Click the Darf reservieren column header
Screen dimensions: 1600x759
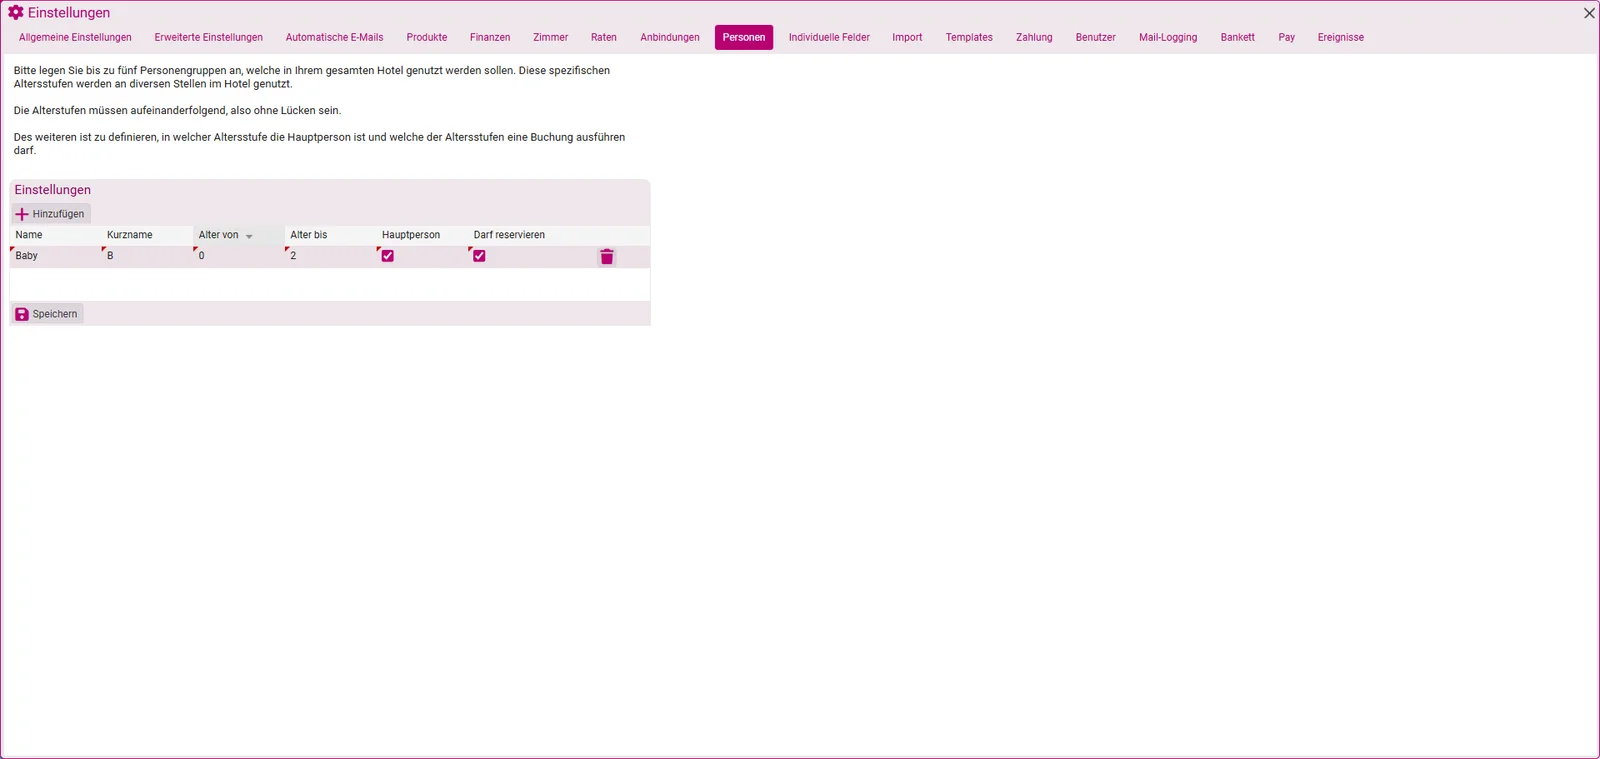514,235
